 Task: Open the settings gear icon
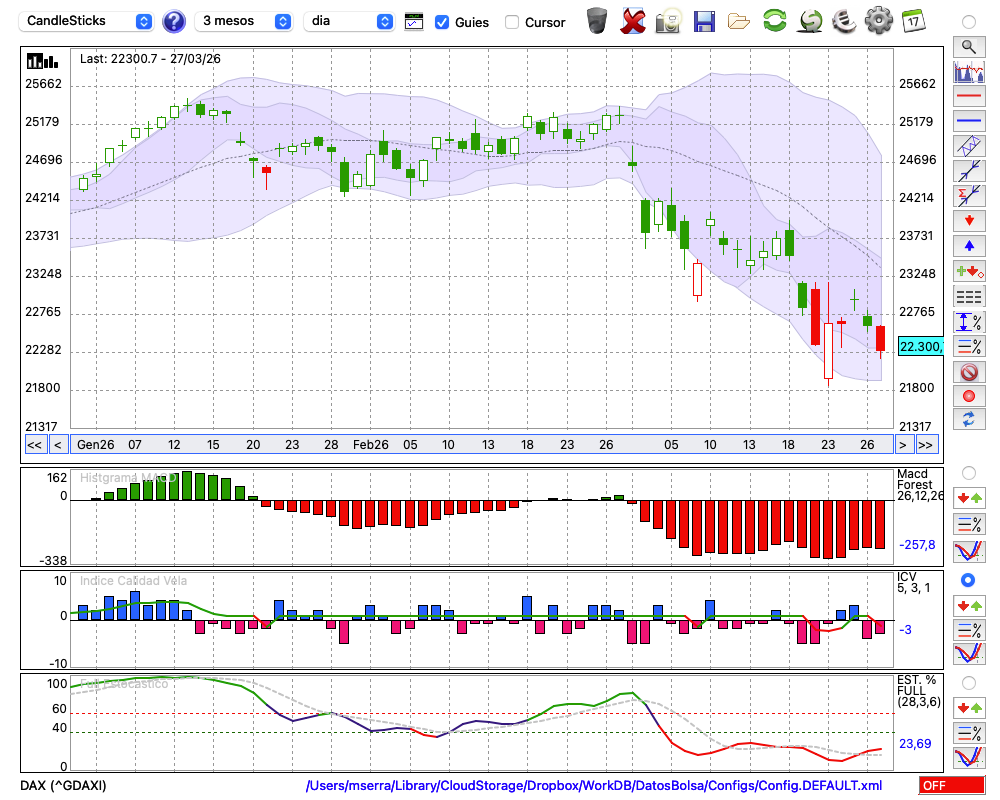click(878, 20)
